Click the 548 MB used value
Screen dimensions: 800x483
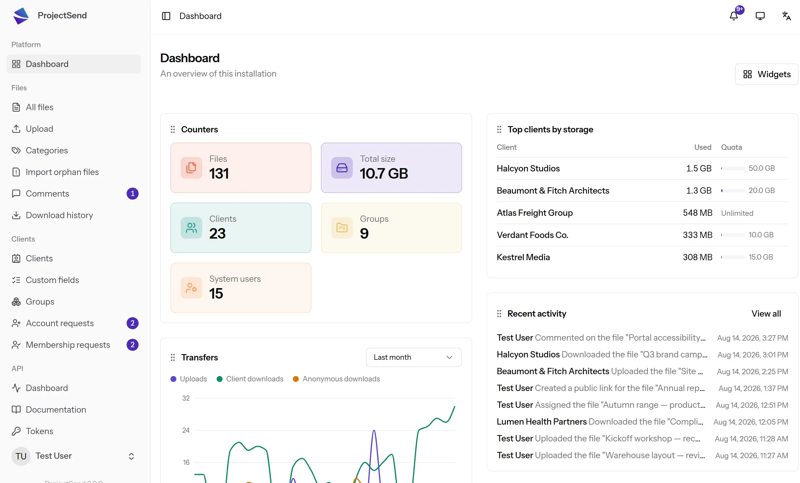(x=697, y=213)
